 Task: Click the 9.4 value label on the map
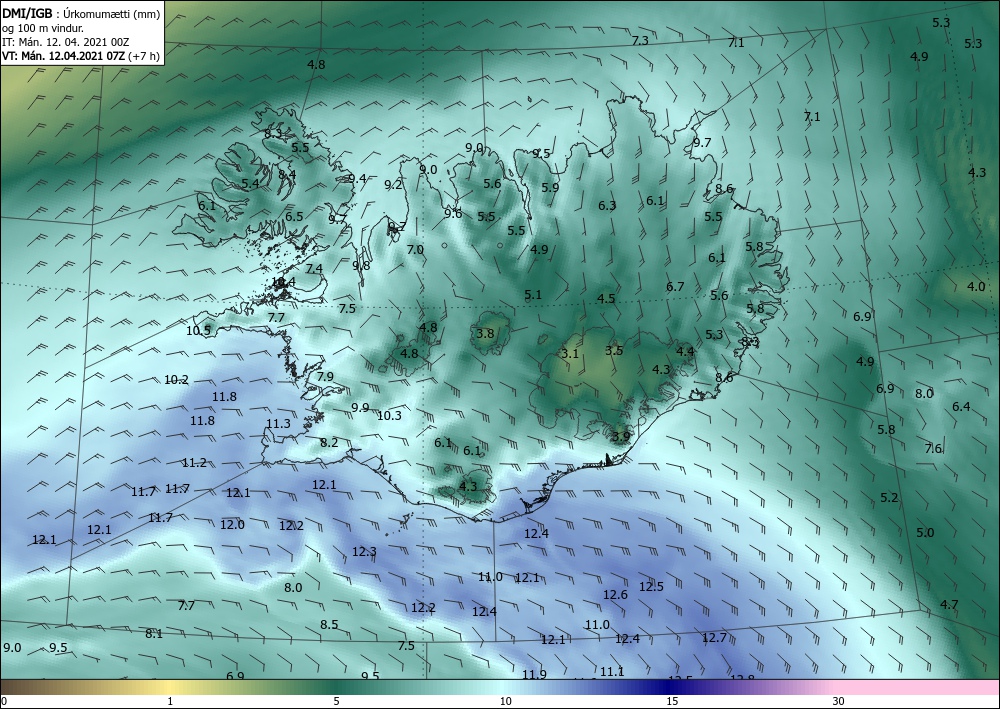(x=358, y=179)
